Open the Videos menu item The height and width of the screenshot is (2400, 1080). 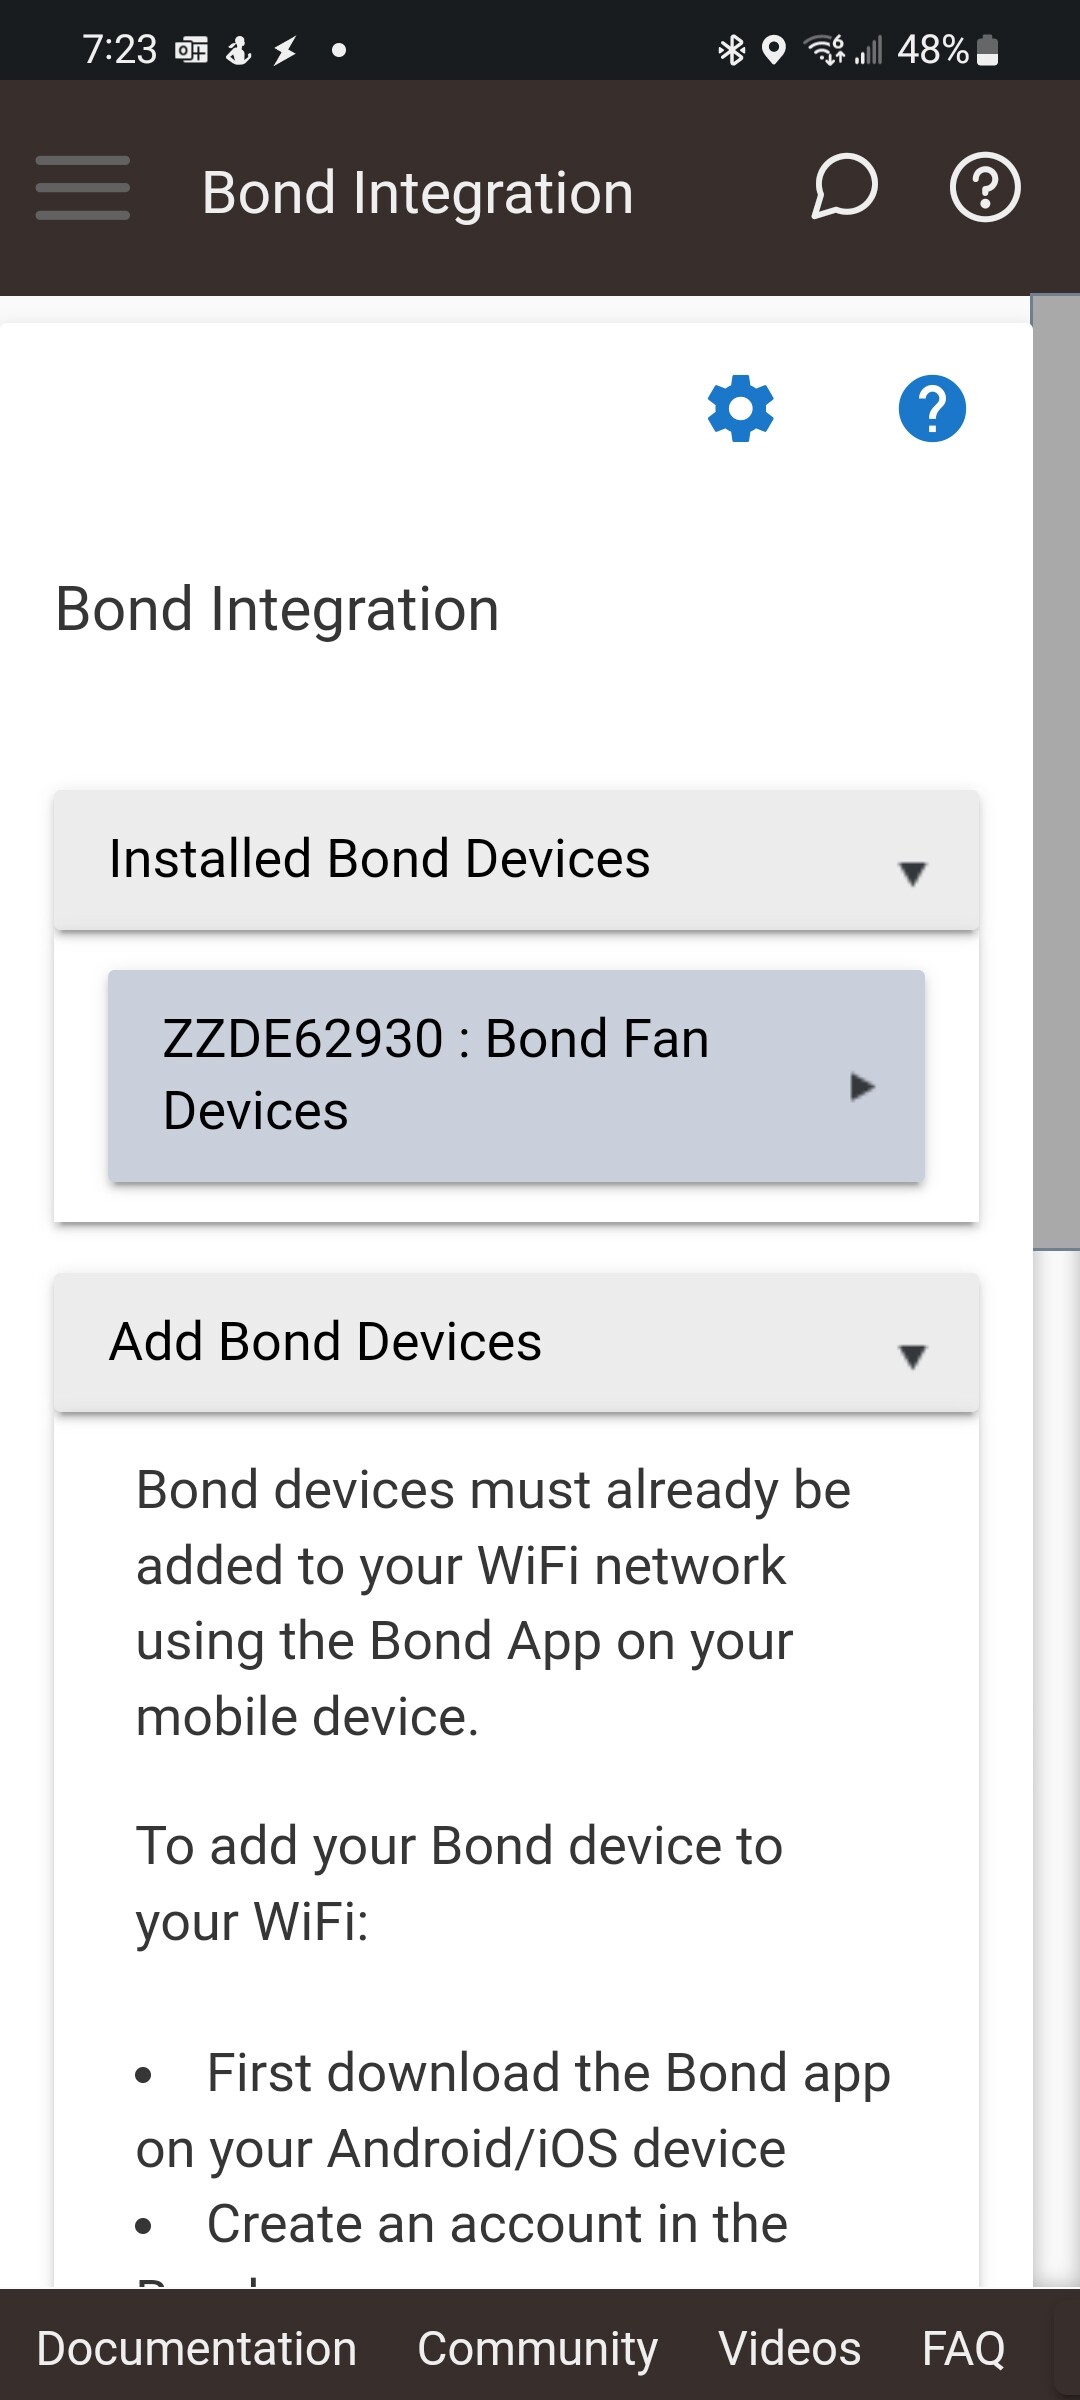(789, 2347)
